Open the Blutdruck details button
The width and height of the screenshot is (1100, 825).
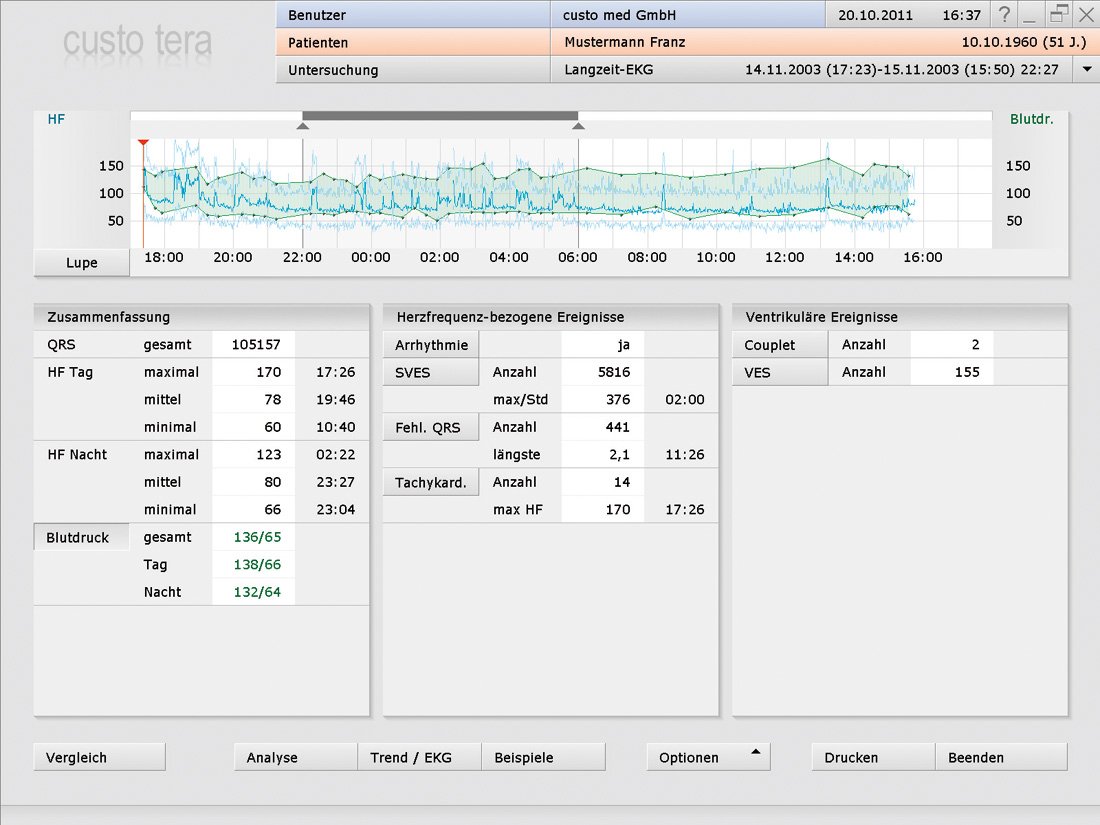(83, 537)
